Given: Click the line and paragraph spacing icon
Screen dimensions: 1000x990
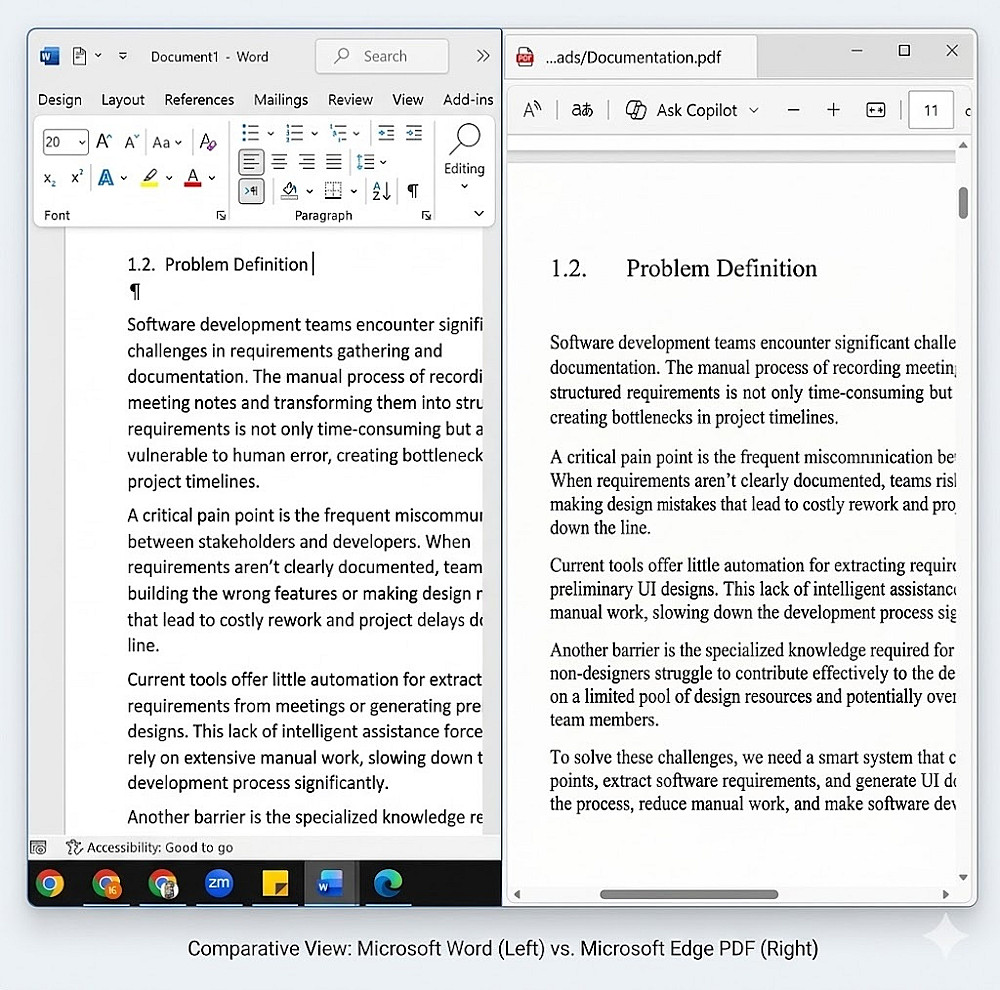Looking at the screenshot, I should click(x=365, y=162).
